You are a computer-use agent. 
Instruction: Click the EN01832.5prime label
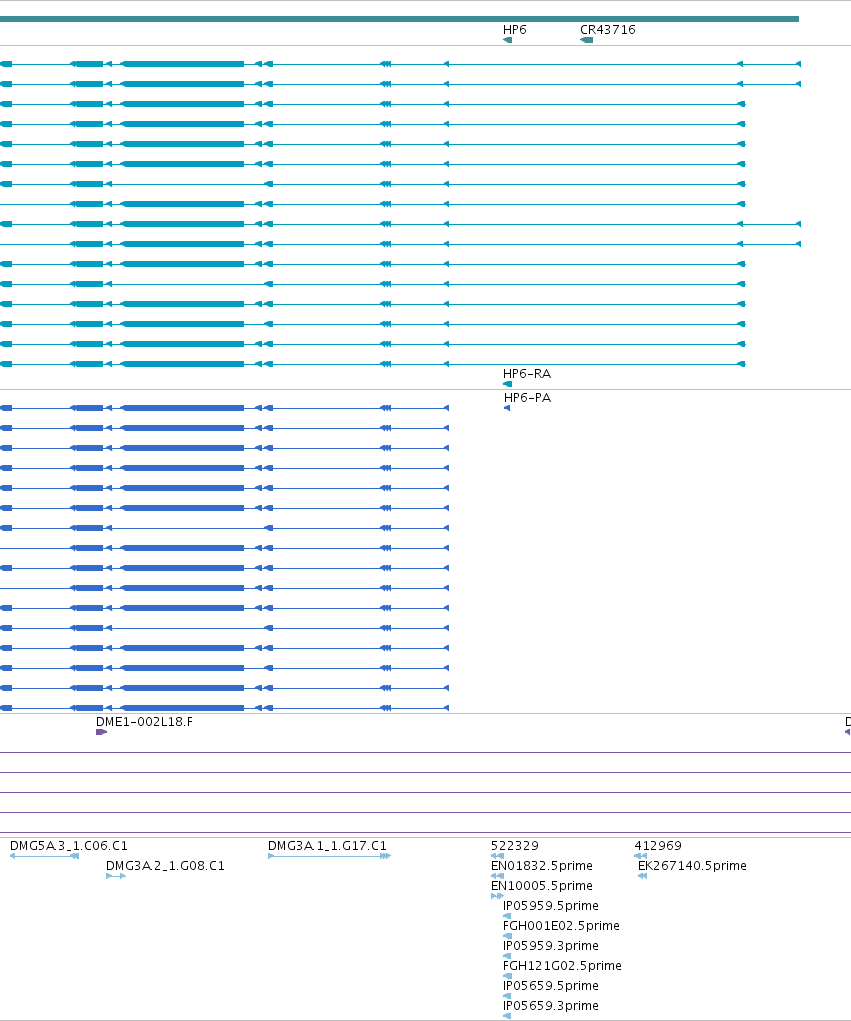click(542, 866)
